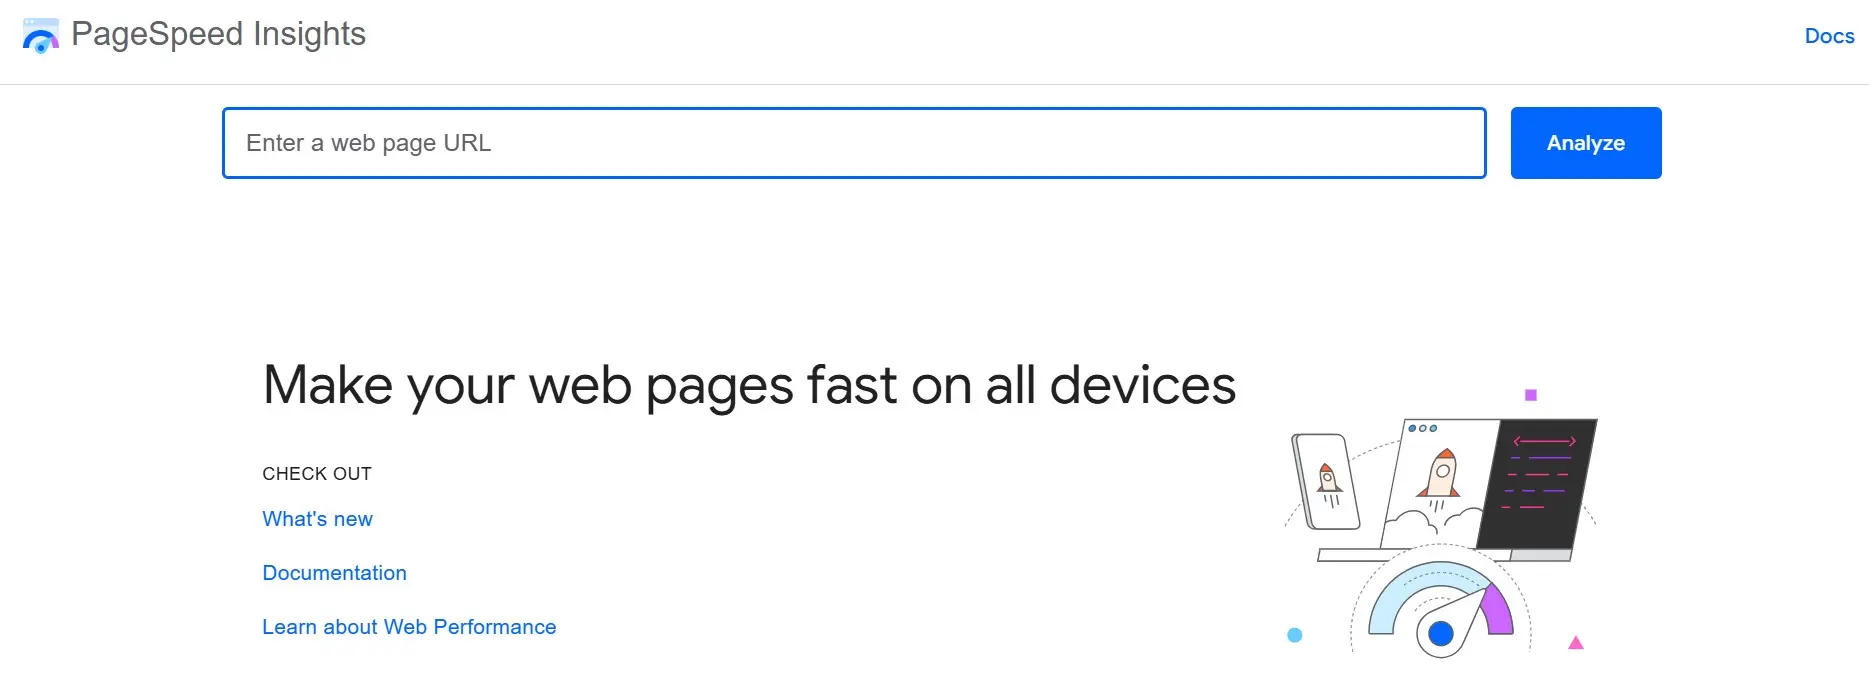
Task: Click the CHECK OUT label
Action: (317, 473)
